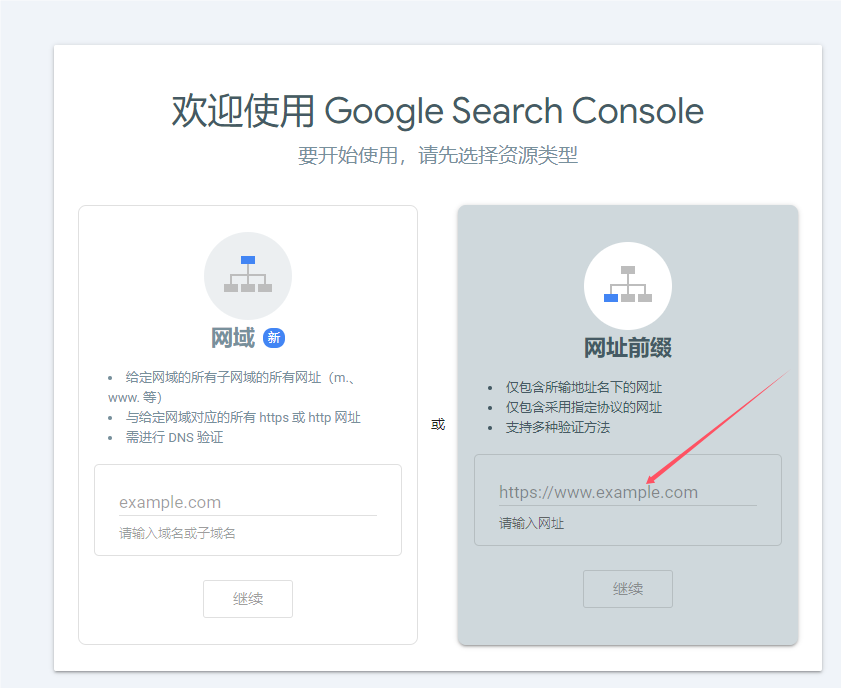The height and width of the screenshot is (688, 841).
Task: Click the 仅包含采用指定协议的网址 bullet
Action: (x=583, y=407)
